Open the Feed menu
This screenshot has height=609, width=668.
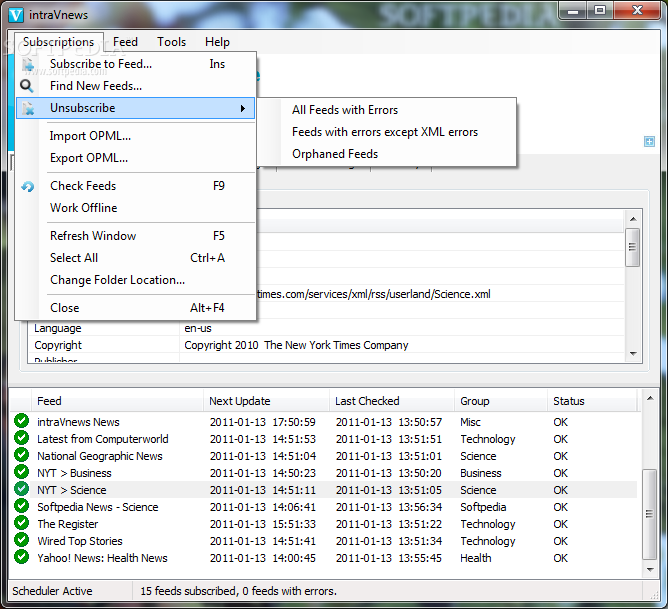[x=125, y=42]
